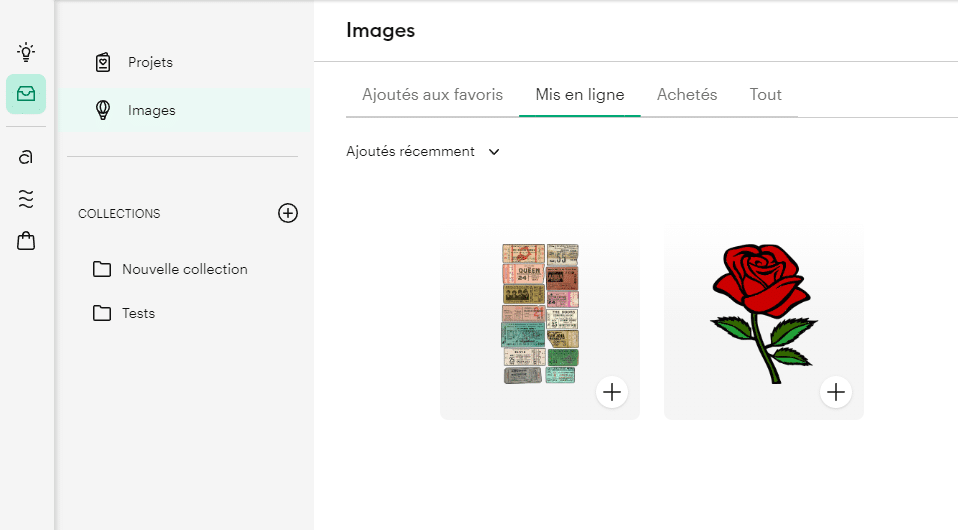The width and height of the screenshot is (958, 530).
Task: Open the lightbulb ideas icon in sidebar
Action: (x=26, y=52)
